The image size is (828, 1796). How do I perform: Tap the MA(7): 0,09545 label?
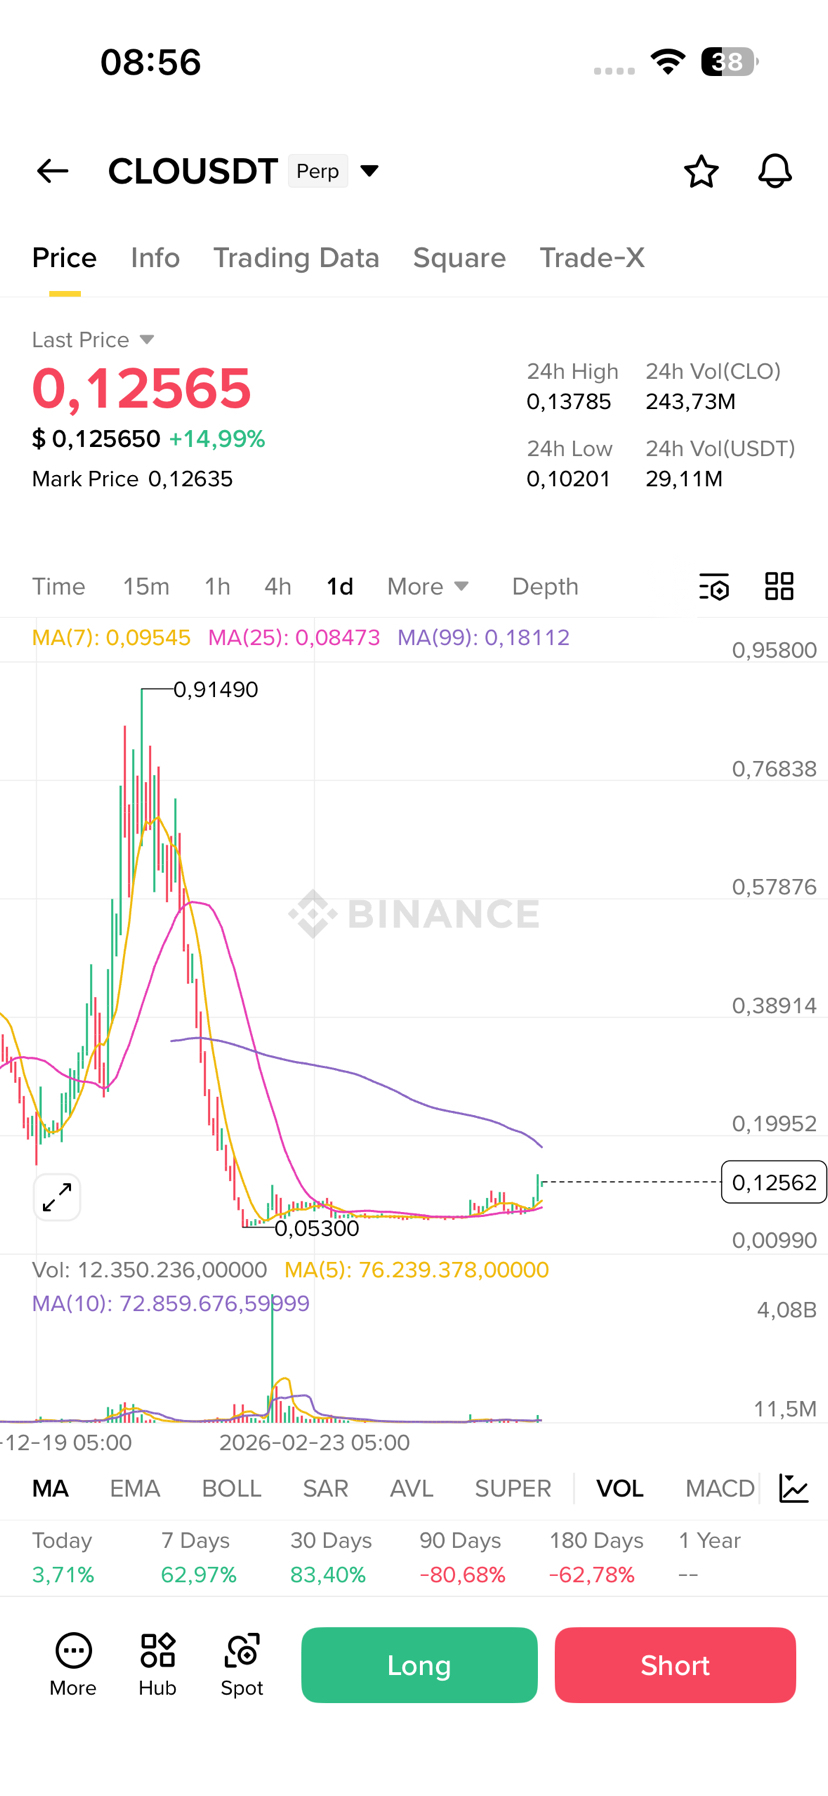coord(111,637)
